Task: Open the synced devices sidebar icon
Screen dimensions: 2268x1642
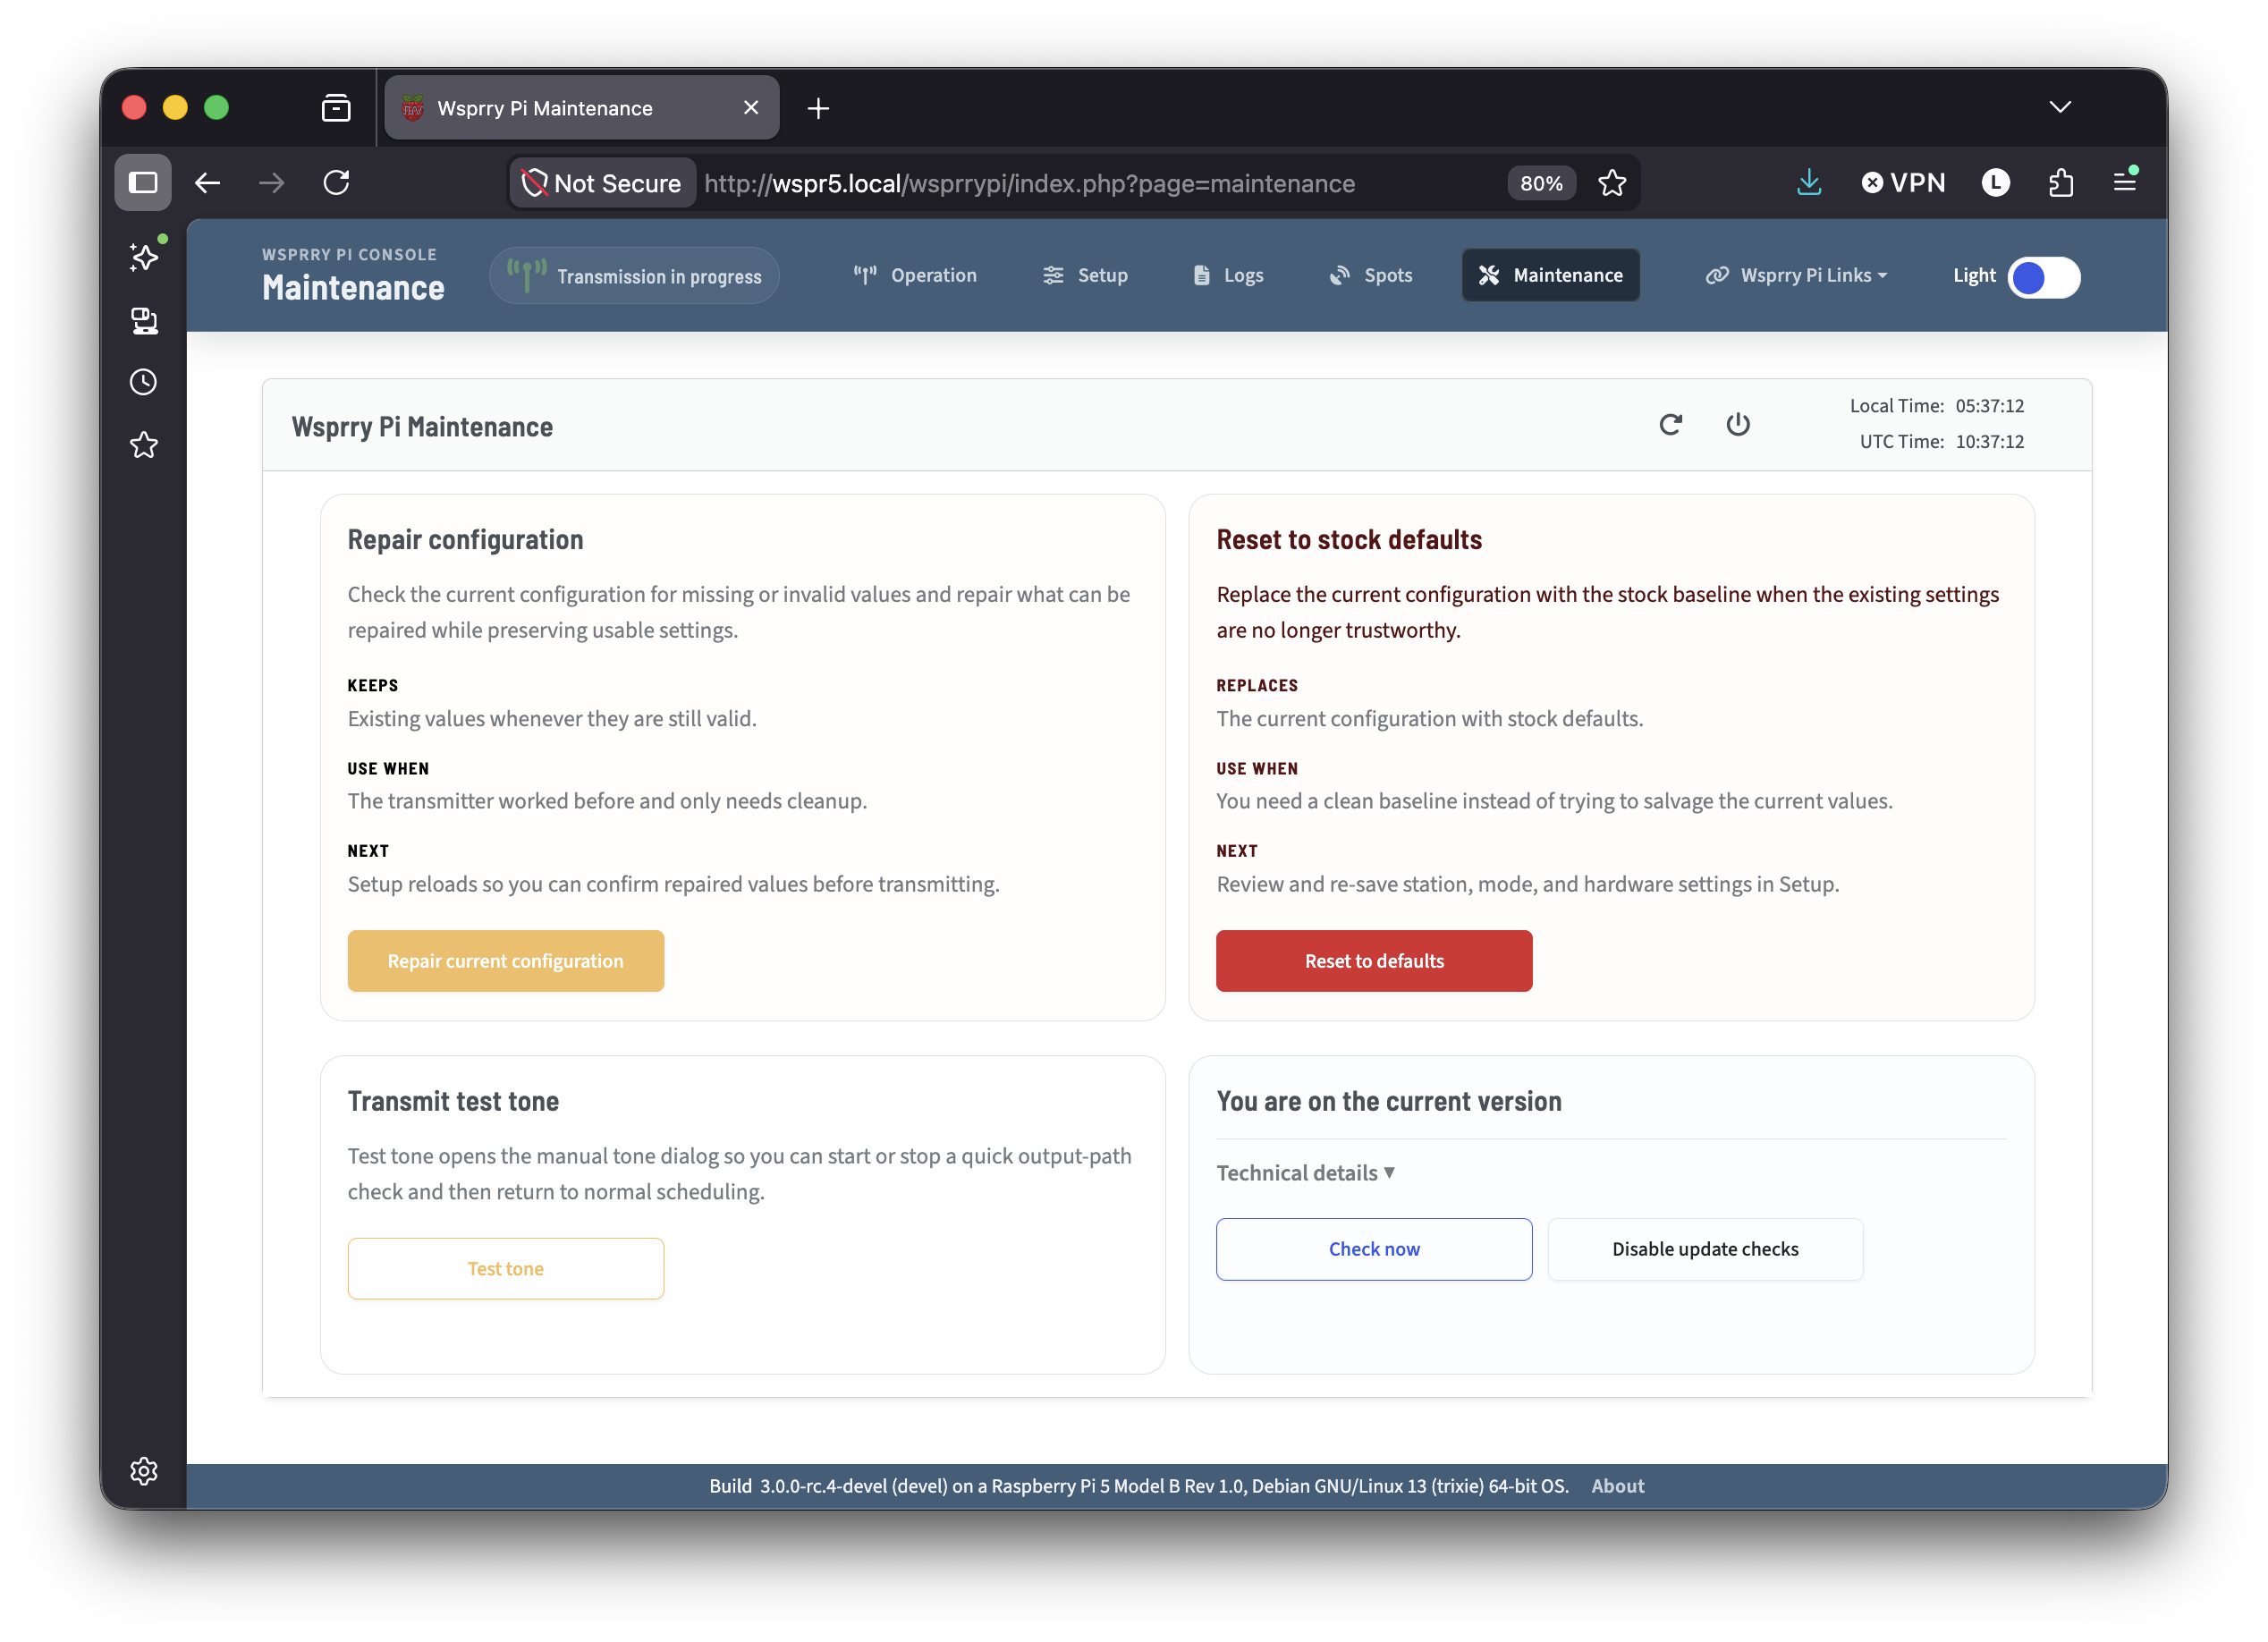Action: pos(144,320)
